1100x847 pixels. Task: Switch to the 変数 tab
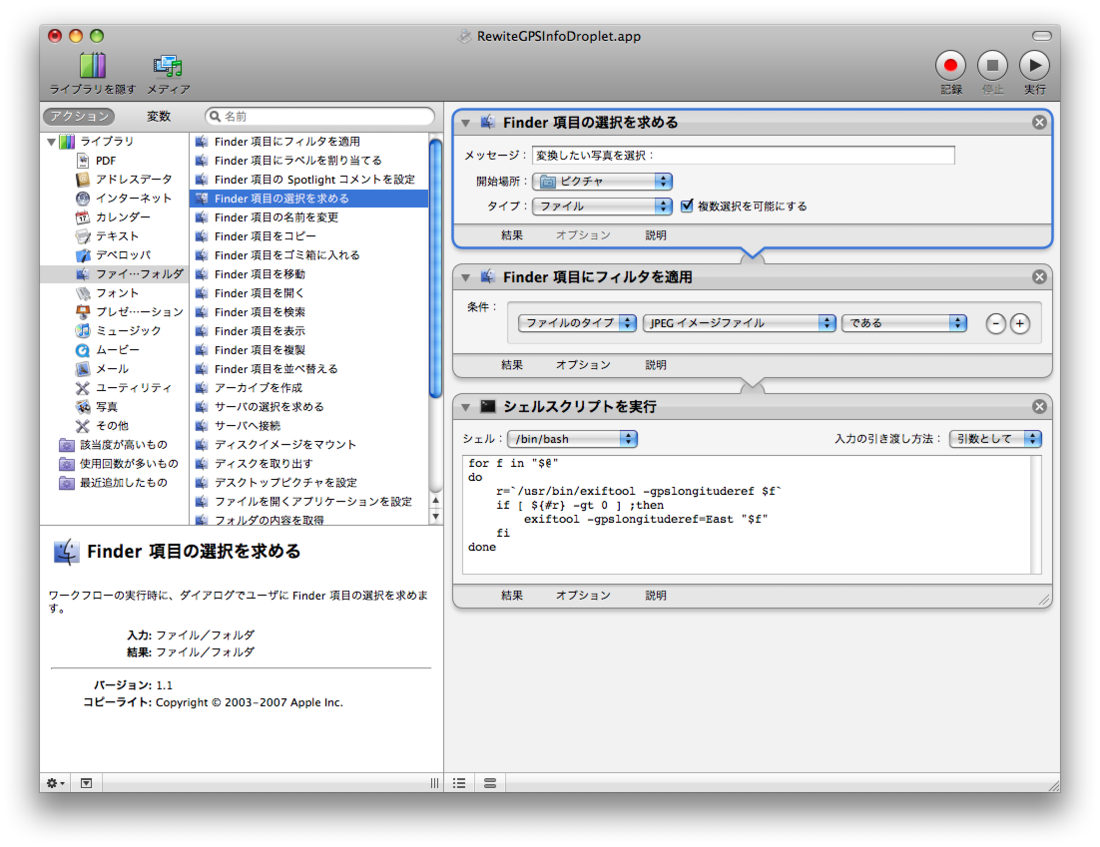(x=159, y=116)
